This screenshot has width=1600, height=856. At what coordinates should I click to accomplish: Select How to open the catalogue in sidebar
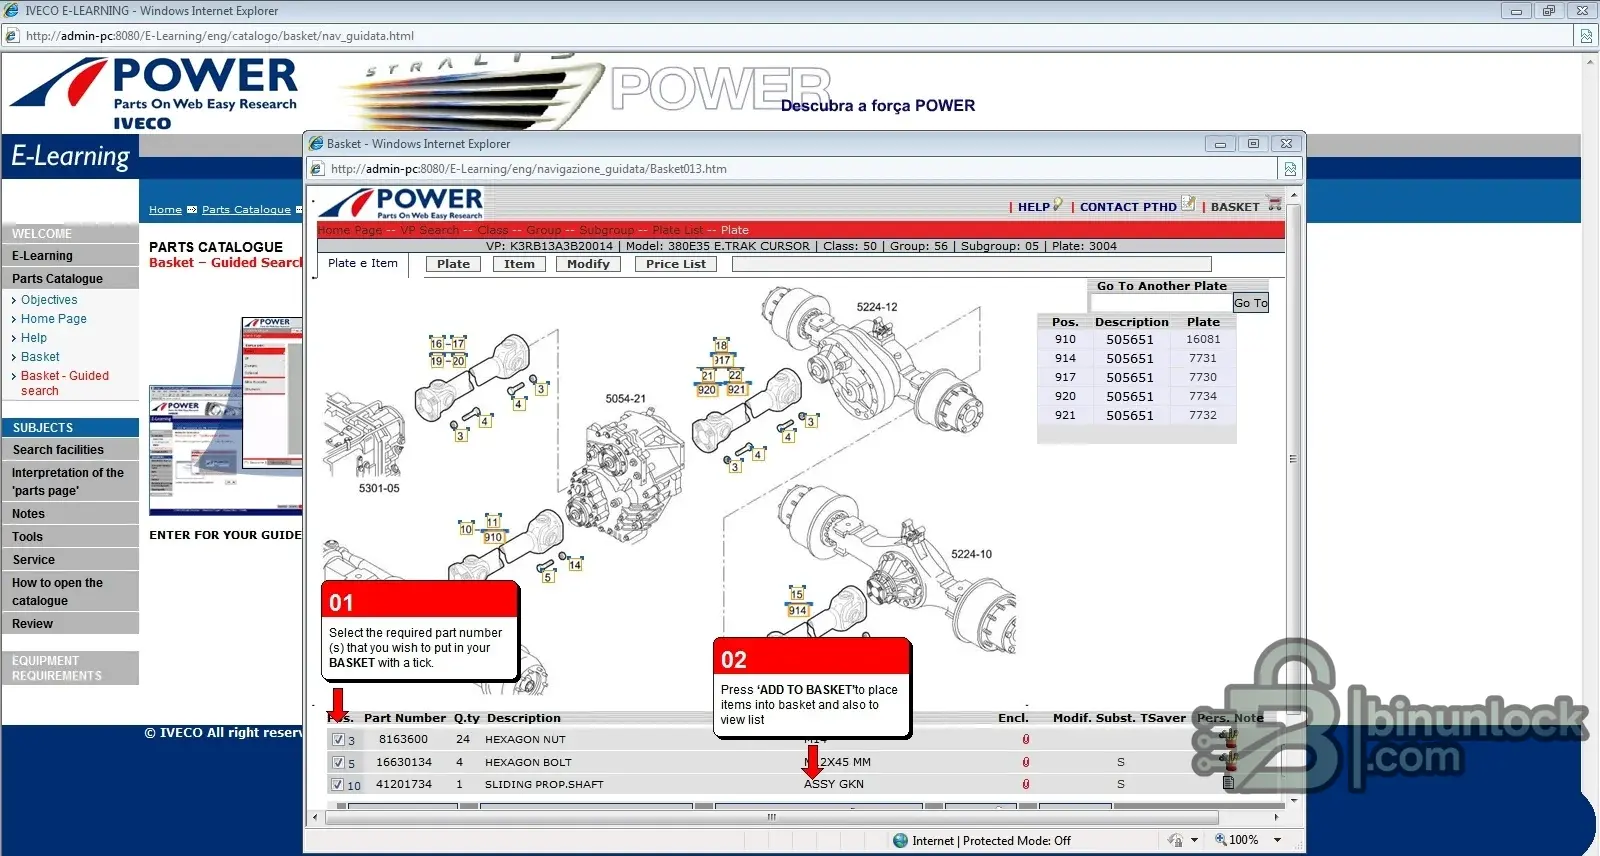click(x=70, y=592)
